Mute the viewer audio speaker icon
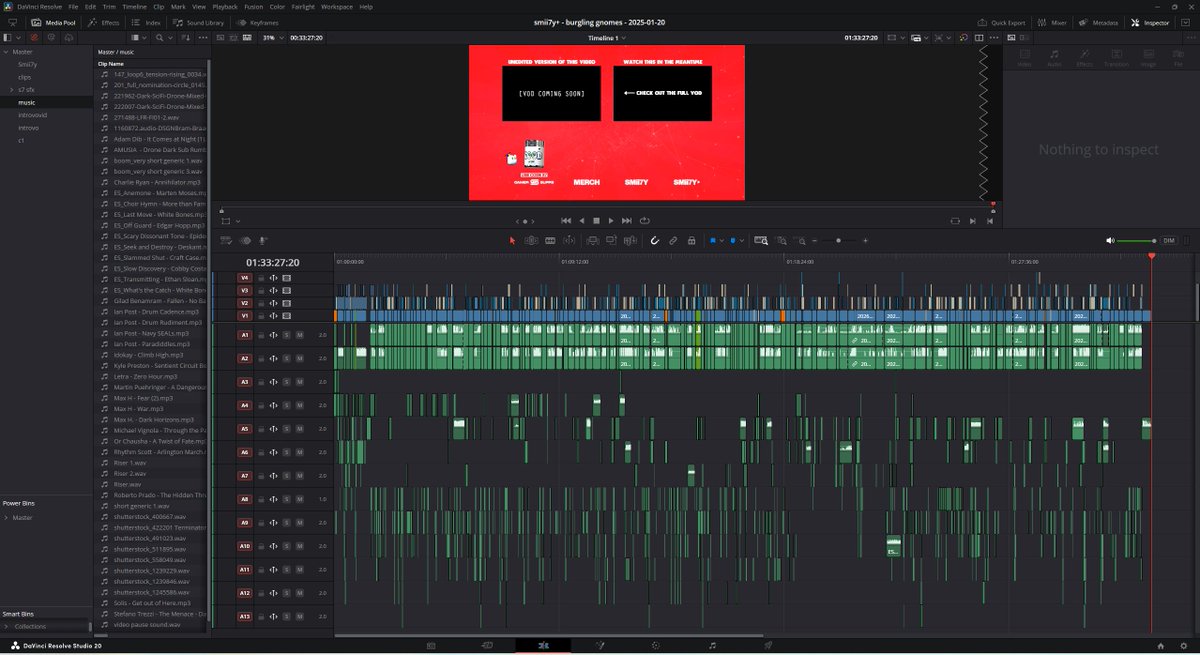1200x655 pixels. coord(1111,241)
